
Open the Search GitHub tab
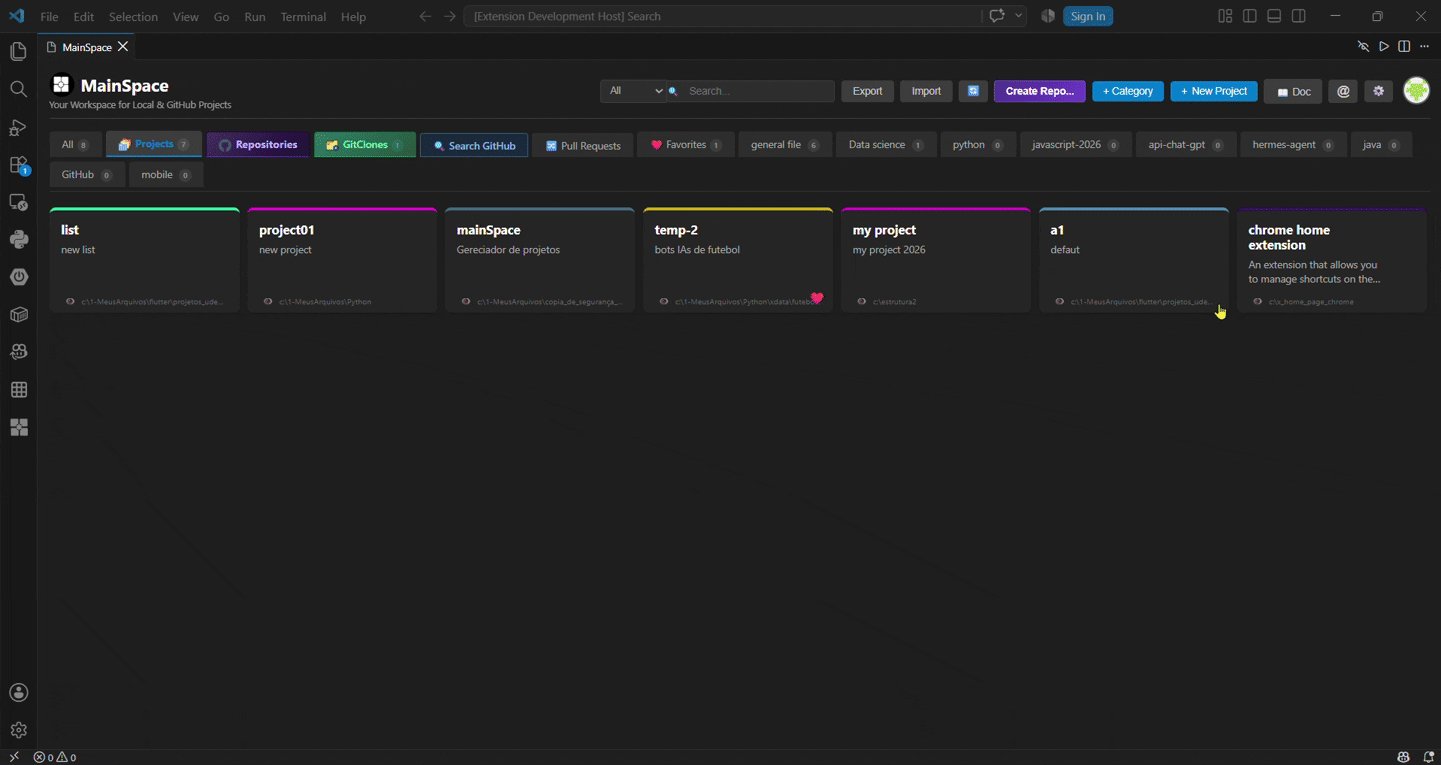474,145
